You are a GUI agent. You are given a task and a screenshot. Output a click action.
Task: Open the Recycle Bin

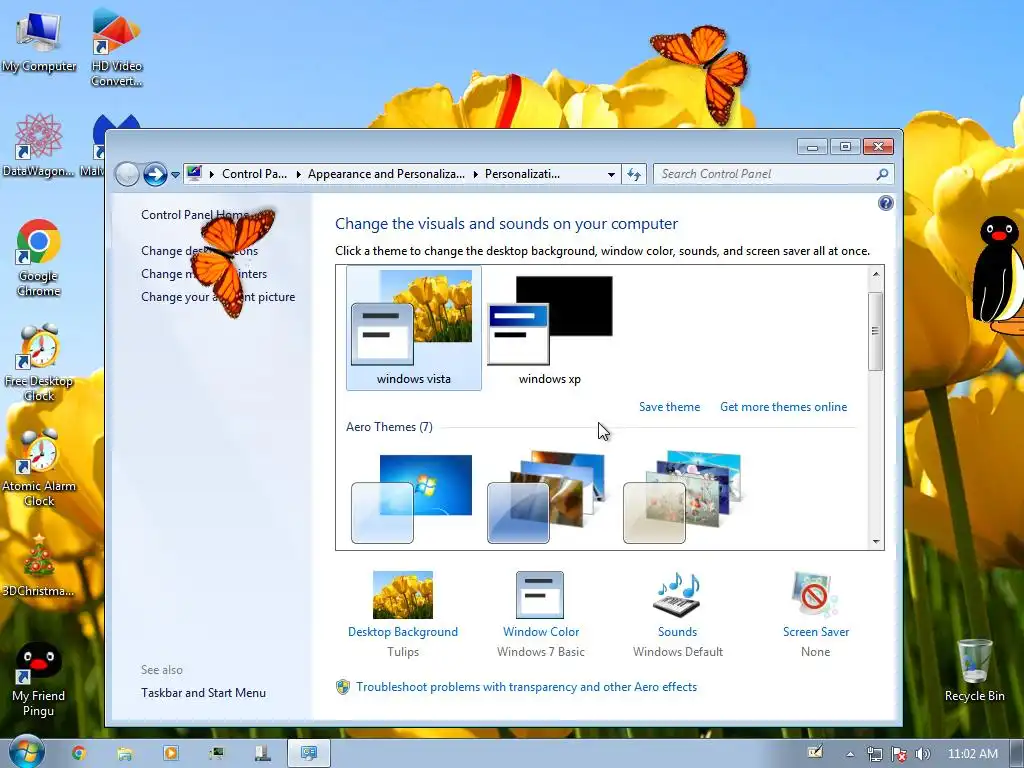[x=974, y=670]
